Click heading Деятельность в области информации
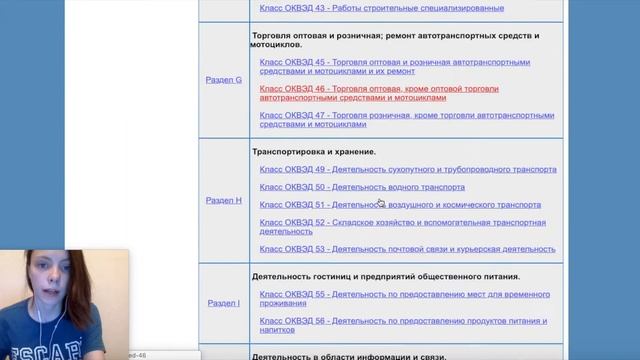The image size is (640, 360). point(349,356)
